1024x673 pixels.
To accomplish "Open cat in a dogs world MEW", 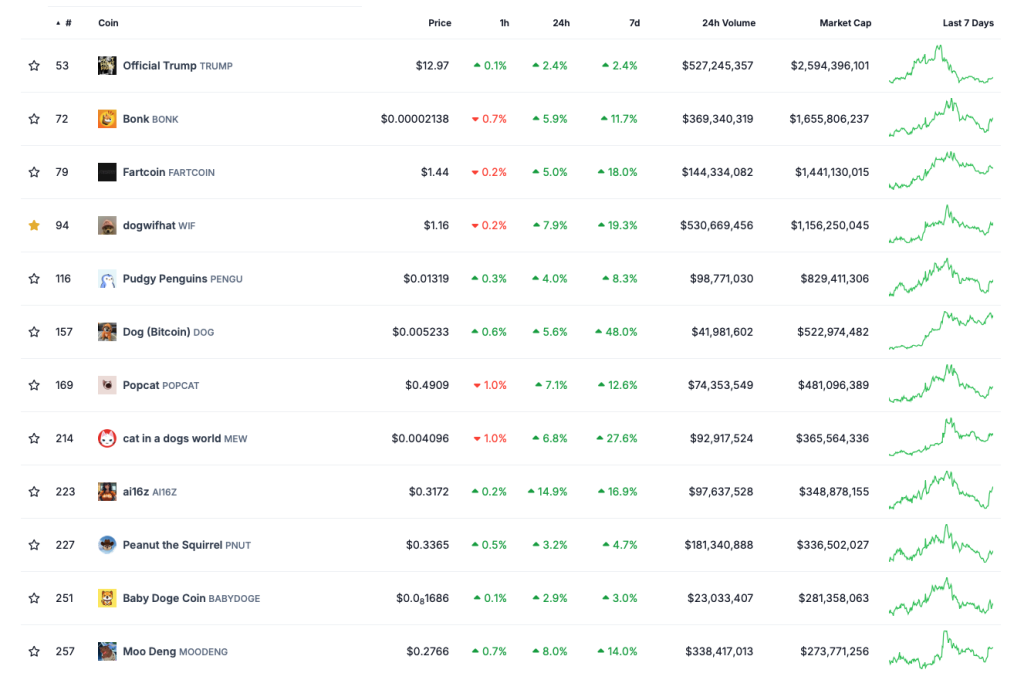I will tap(185, 439).
